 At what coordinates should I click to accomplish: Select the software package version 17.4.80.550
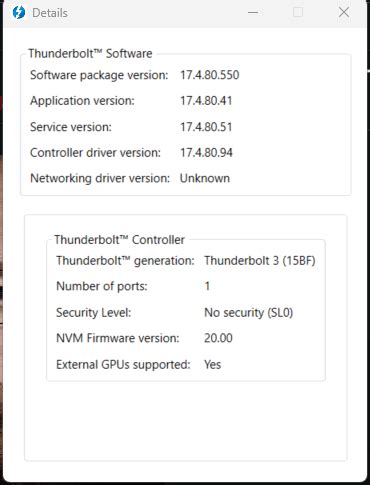tap(210, 75)
